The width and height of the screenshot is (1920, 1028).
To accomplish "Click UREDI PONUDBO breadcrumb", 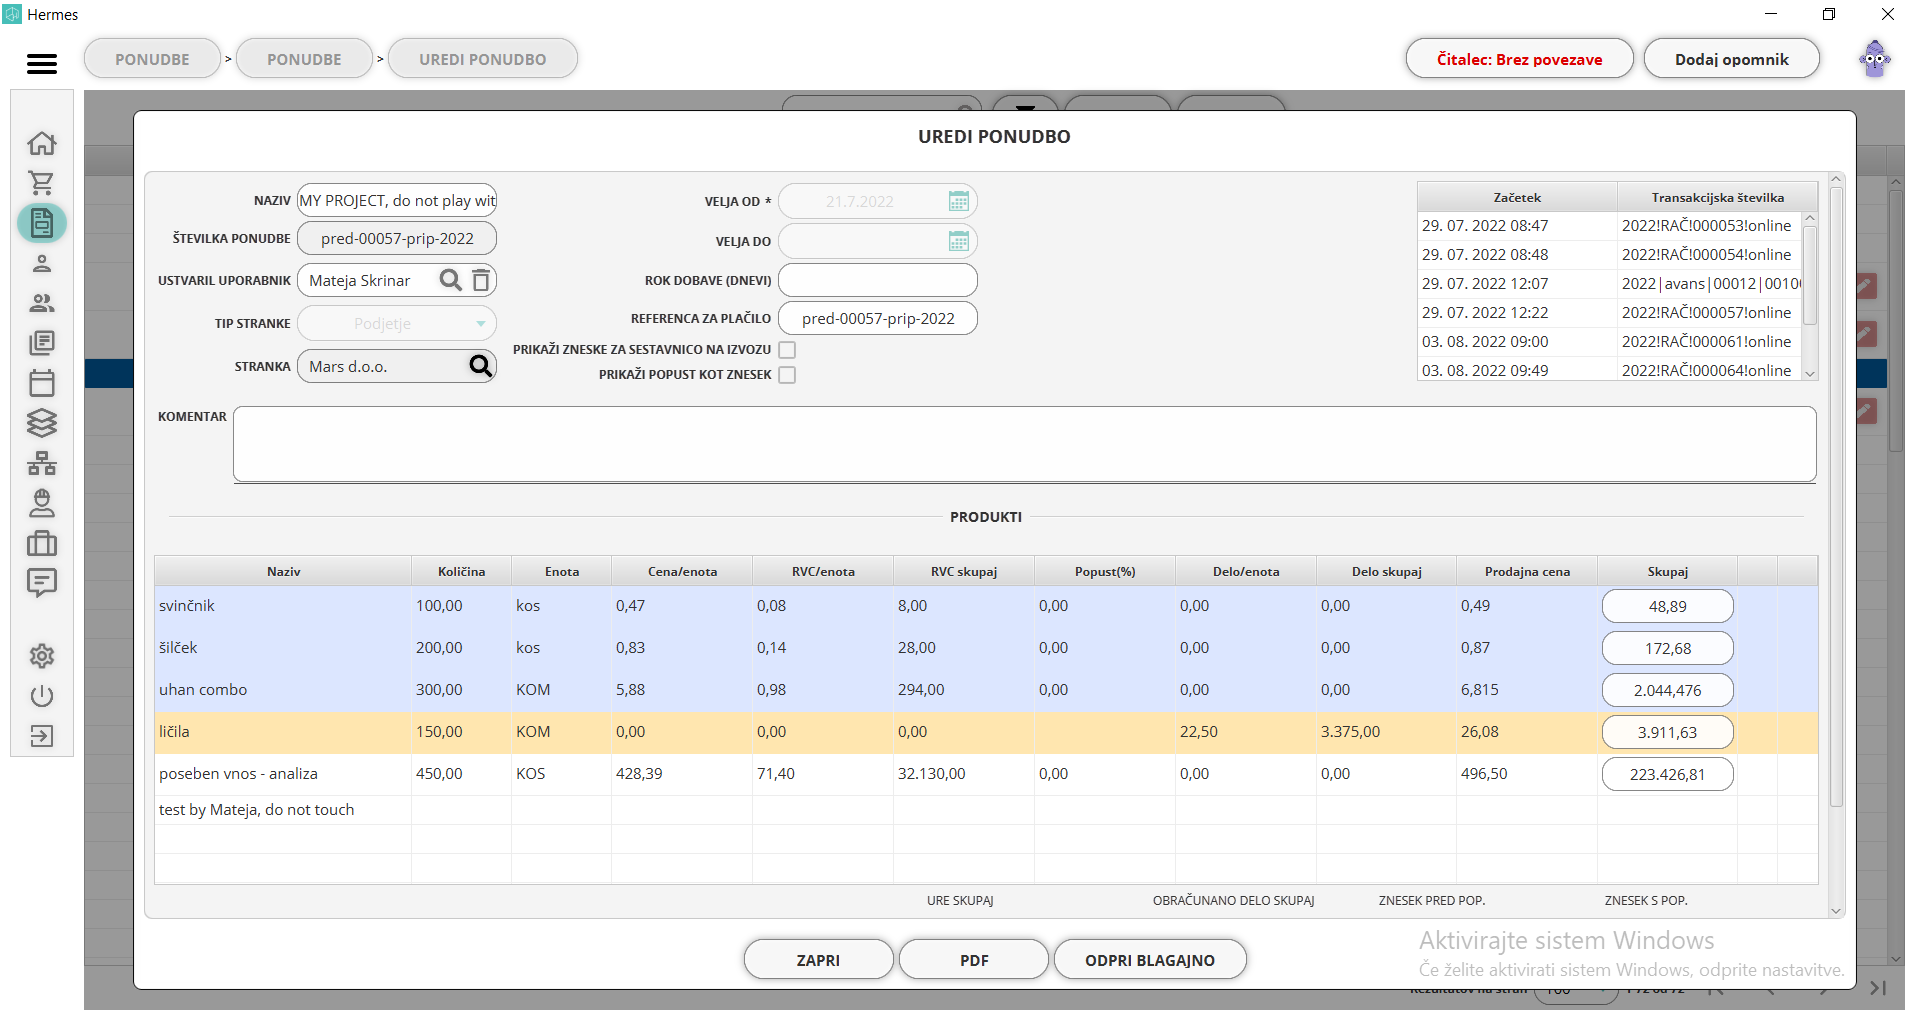I will (x=483, y=59).
